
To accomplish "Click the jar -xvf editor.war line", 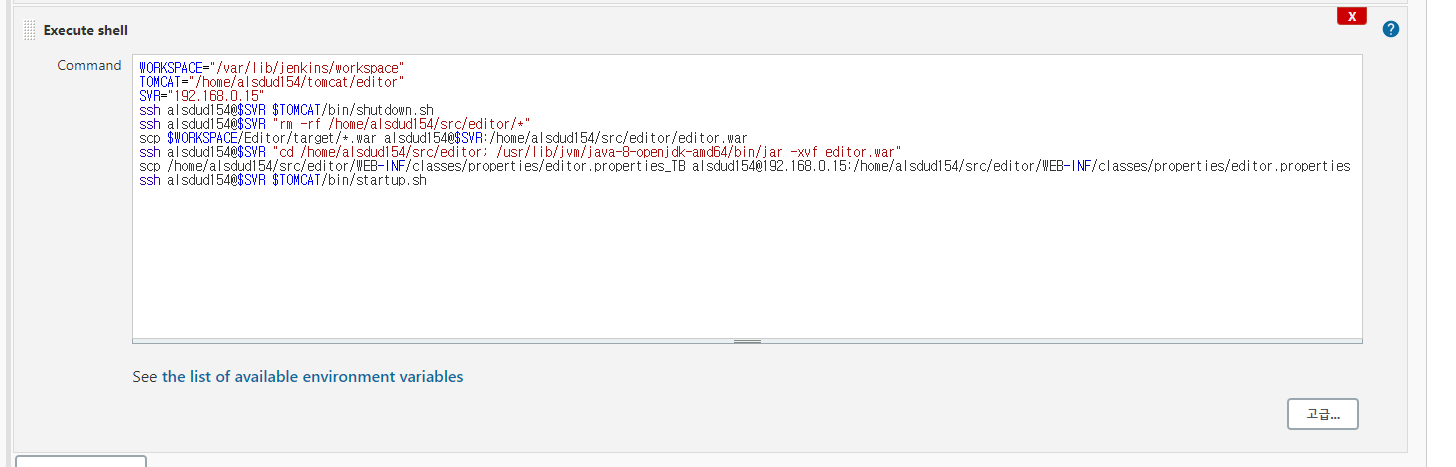I will [520, 152].
